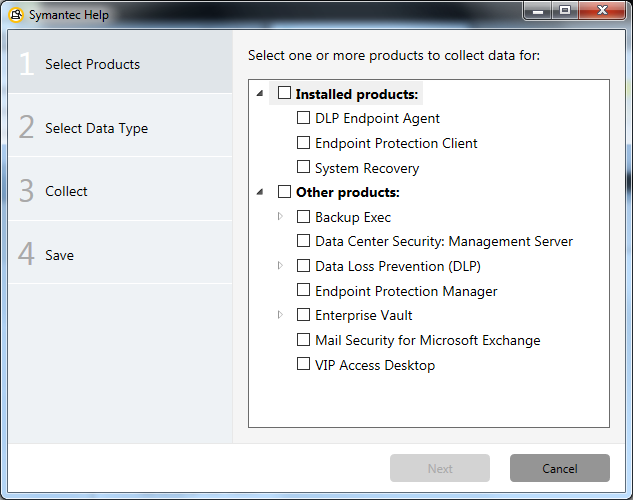Expand the Enterprise Vault tree node
Screen dimensions: 633x500
coord(280,315)
